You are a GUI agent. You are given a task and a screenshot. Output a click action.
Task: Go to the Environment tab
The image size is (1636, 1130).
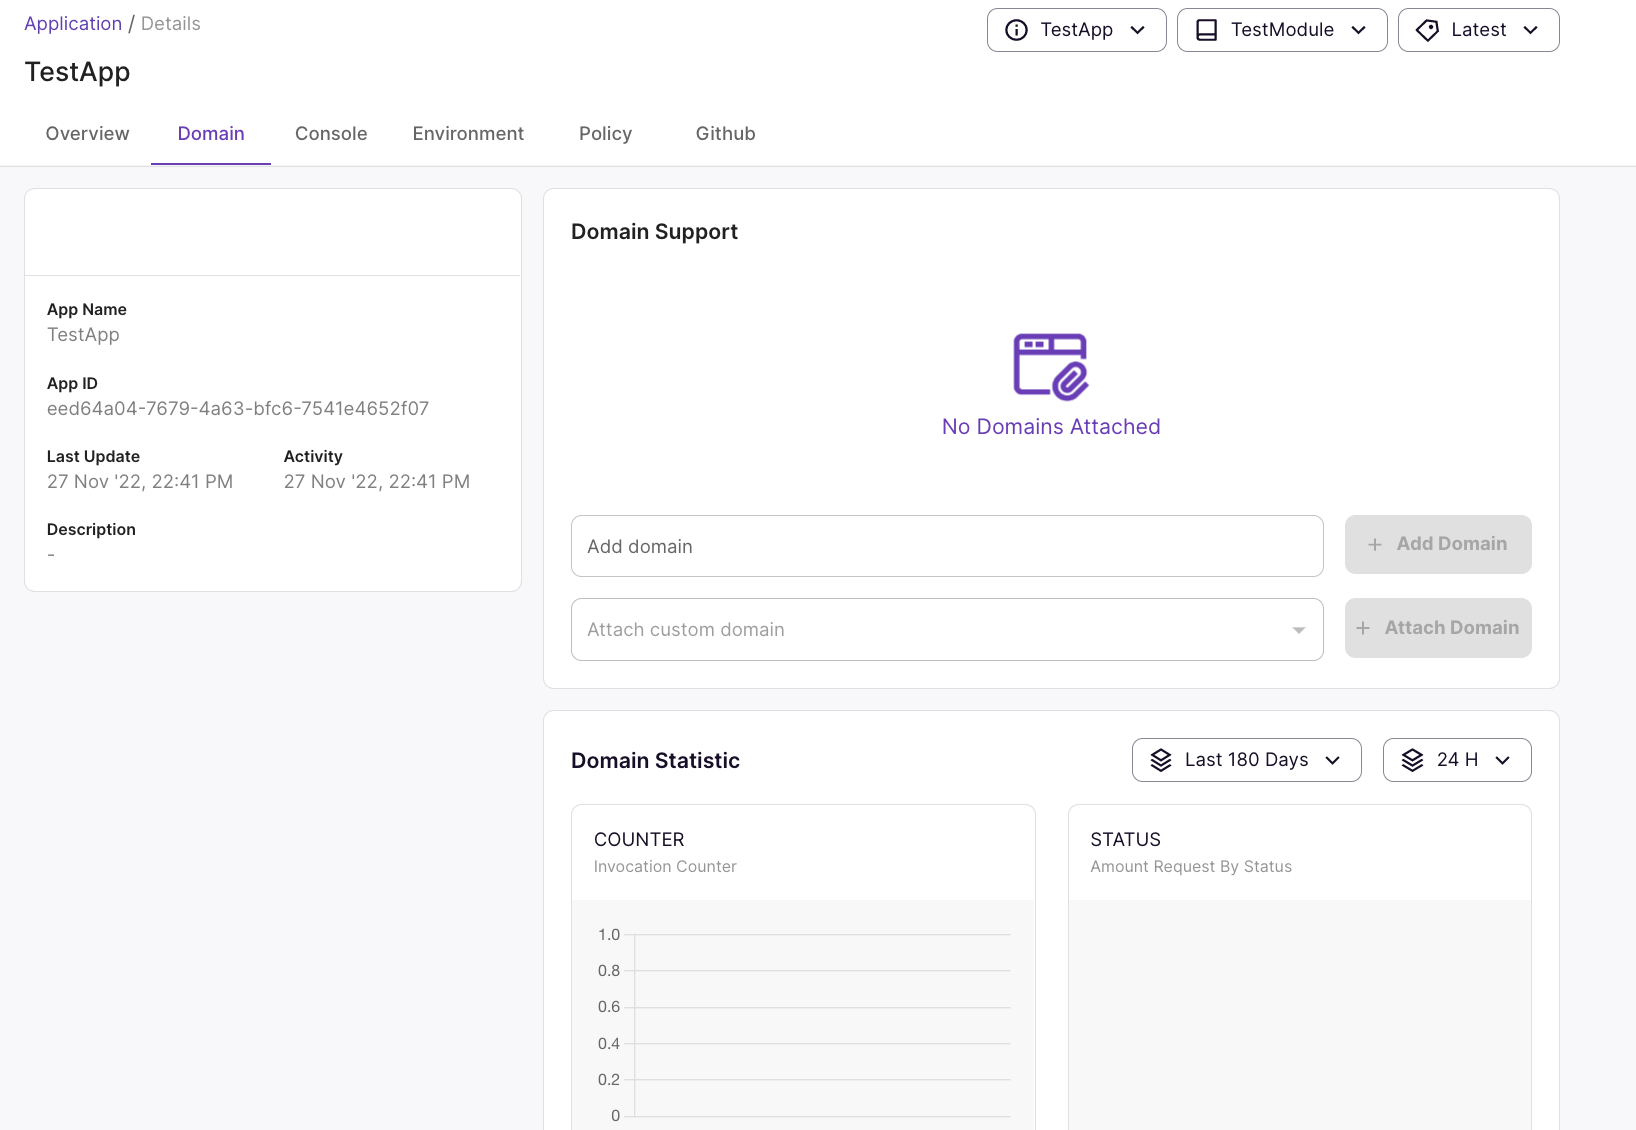468,134
